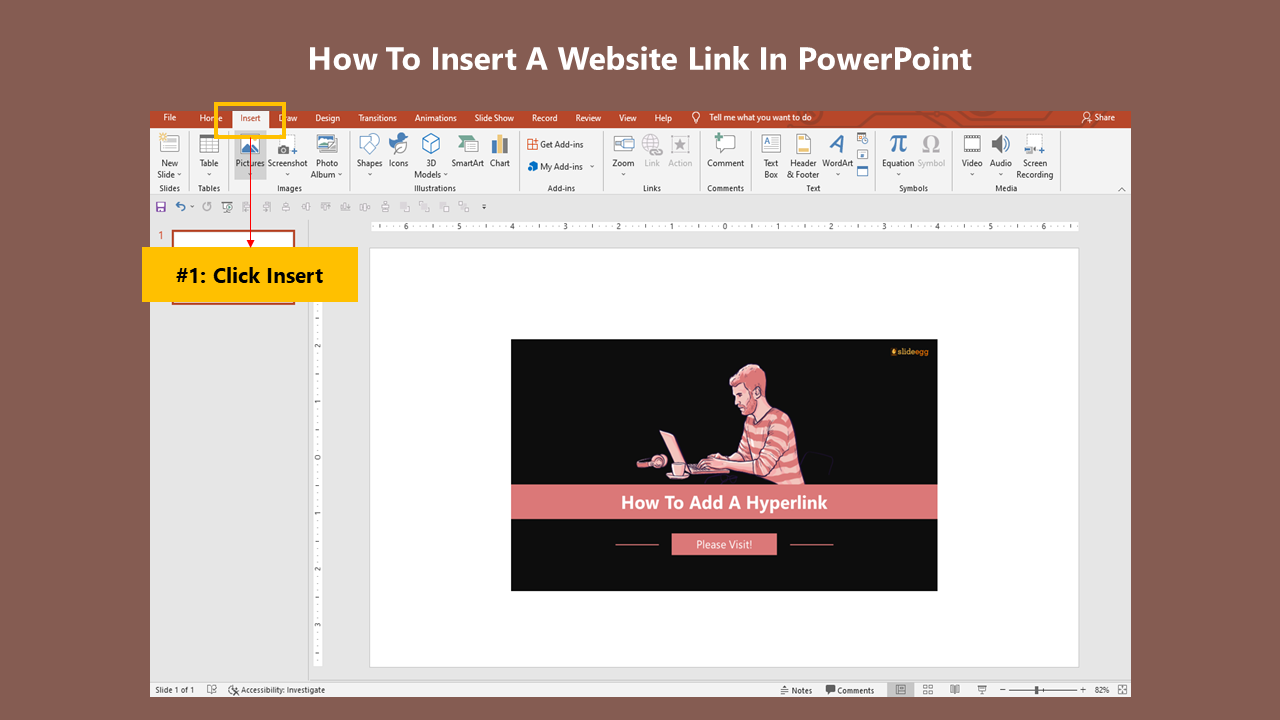Open the Screenshot dropdown arrow

click(x=287, y=175)
